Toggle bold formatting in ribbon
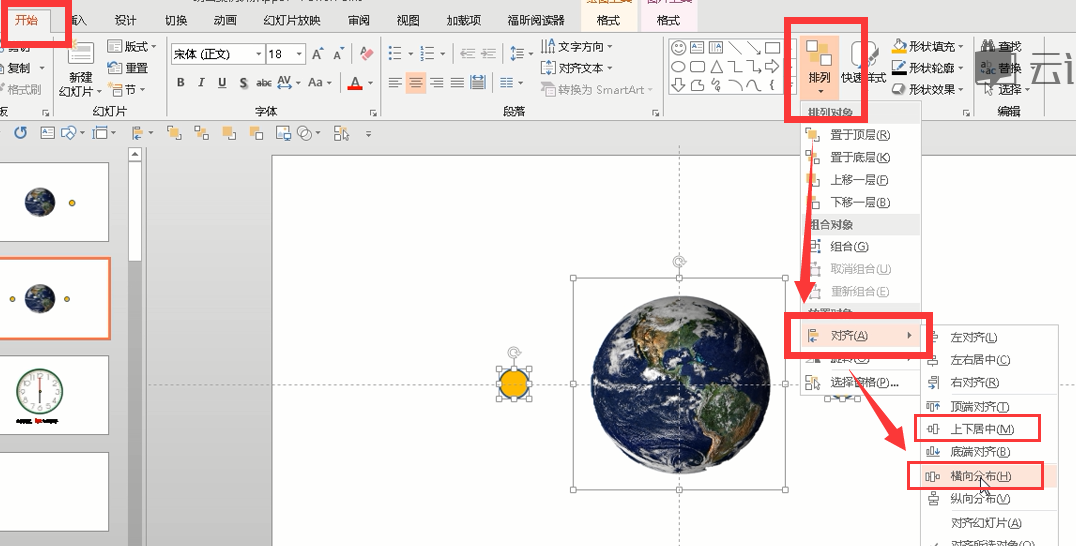Image resolution: width=1076 pixels, height=546 pixels. (180, 83)
